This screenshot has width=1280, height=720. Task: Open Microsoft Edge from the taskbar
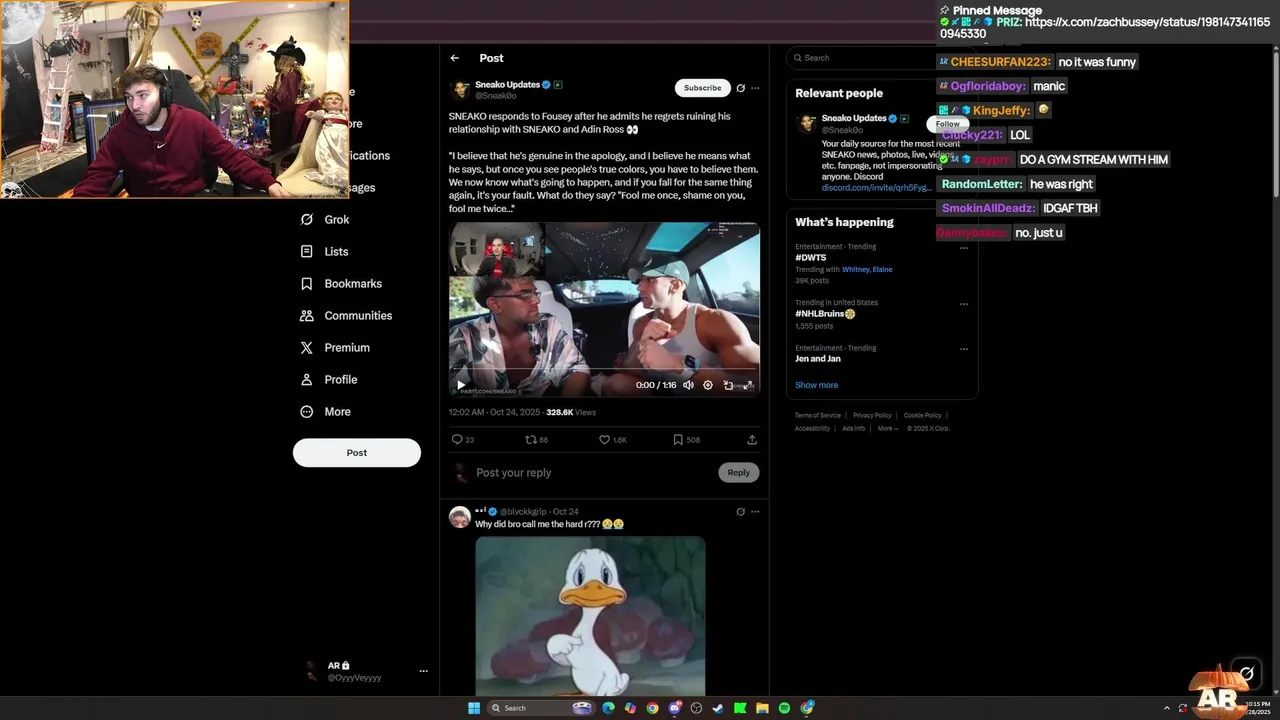(x=608, y=708)
